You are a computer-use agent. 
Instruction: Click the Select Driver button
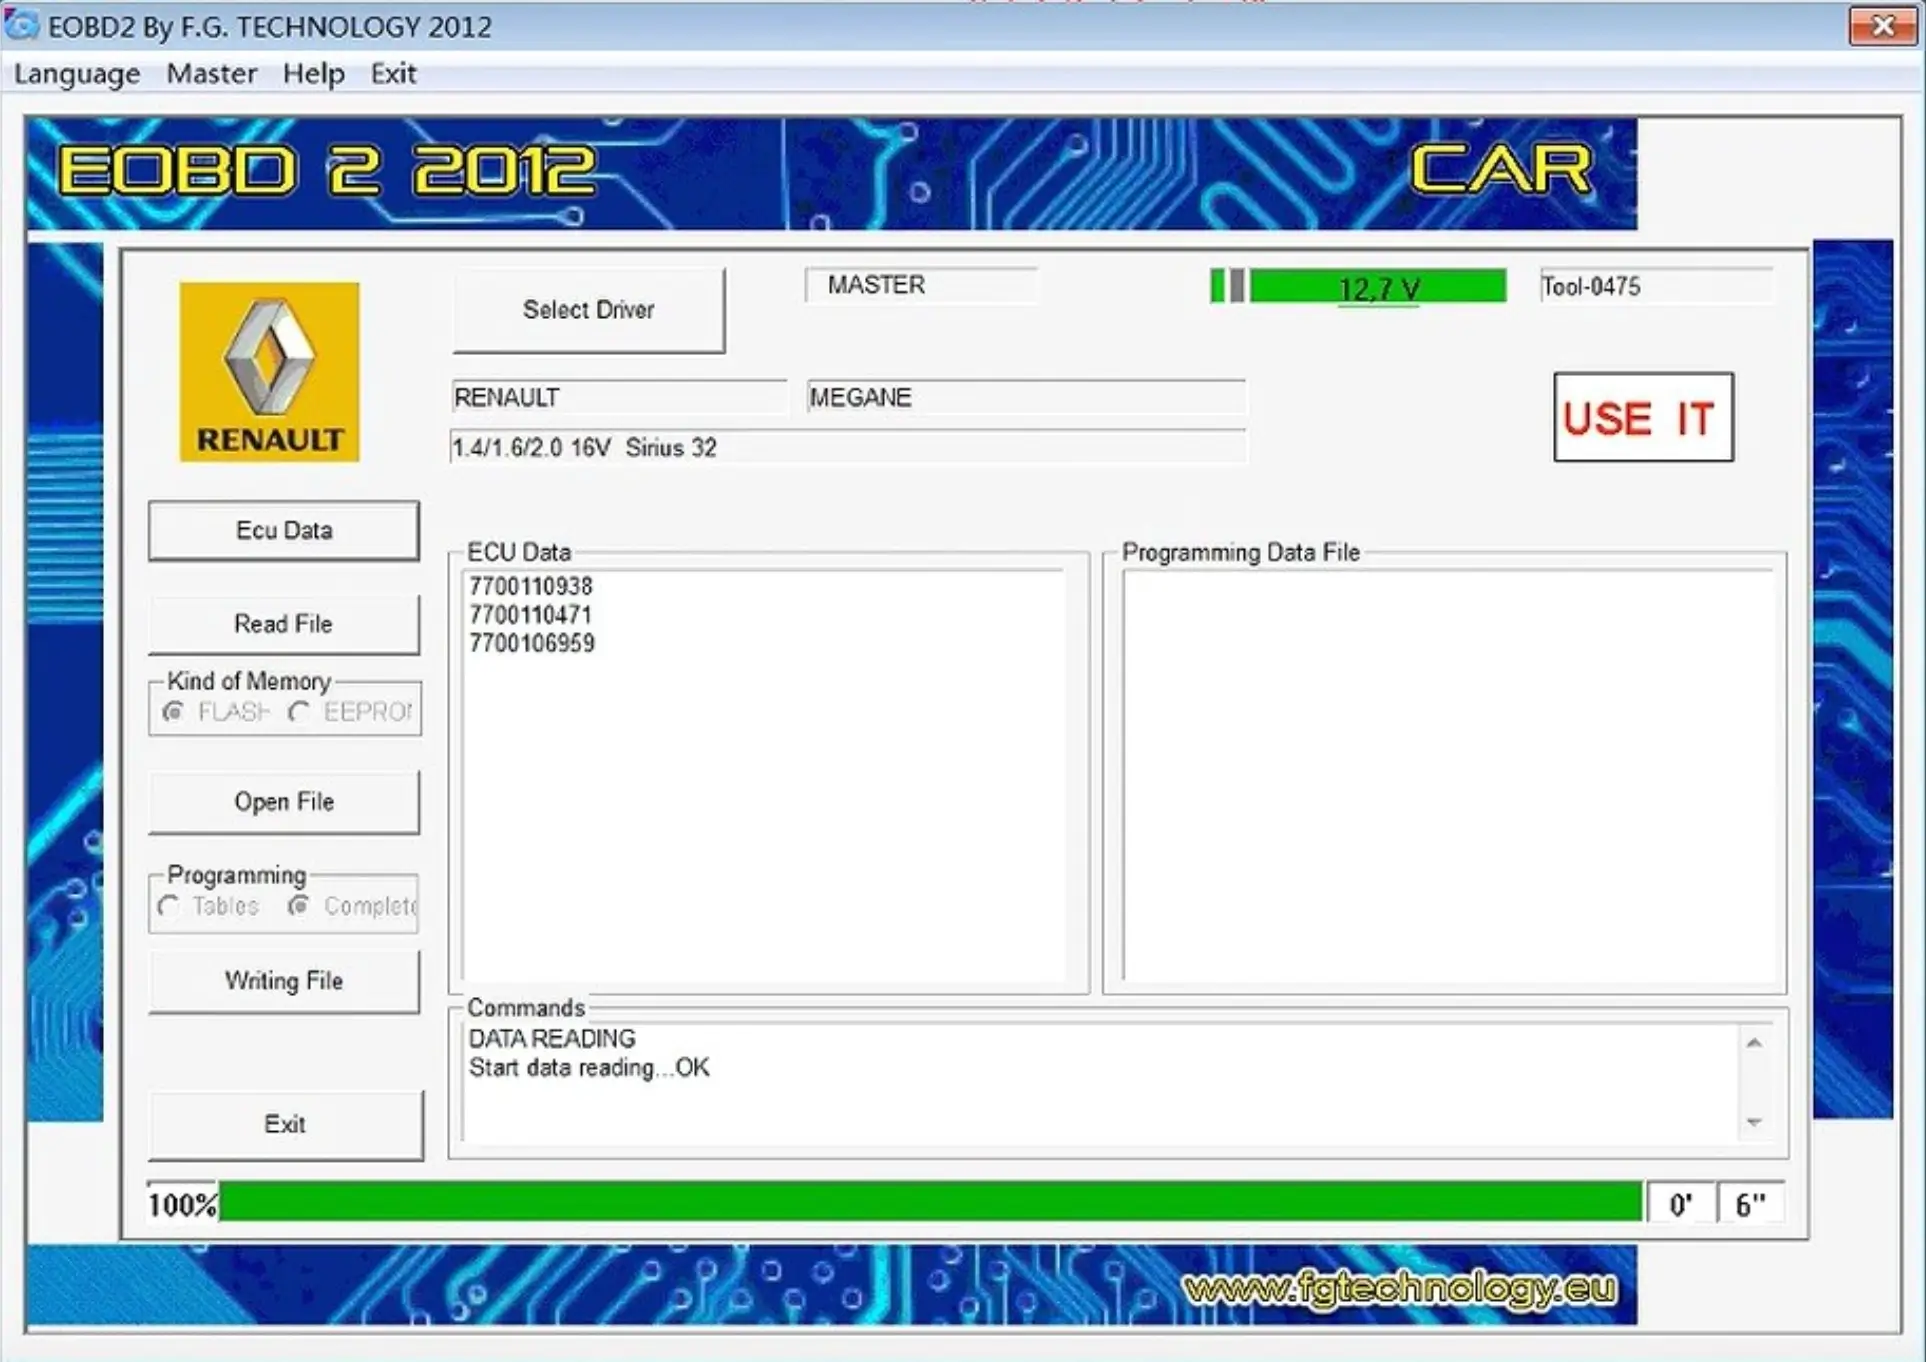pyautogui.click(x=588, y=310)
